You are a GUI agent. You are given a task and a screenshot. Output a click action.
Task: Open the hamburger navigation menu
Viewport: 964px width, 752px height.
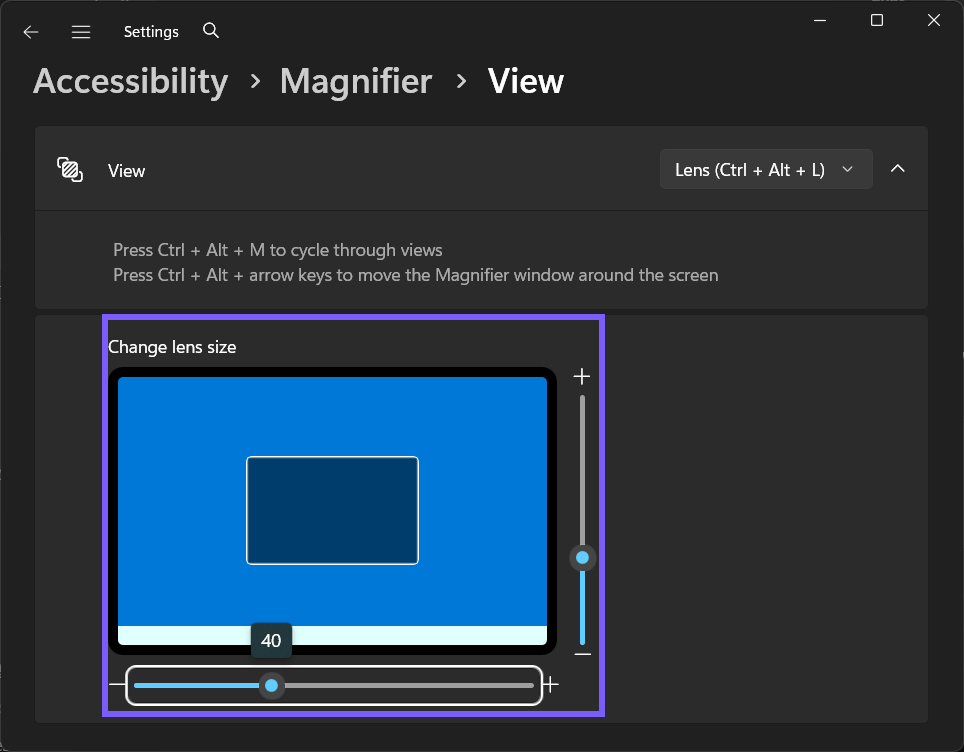click(x=81, y=32)
